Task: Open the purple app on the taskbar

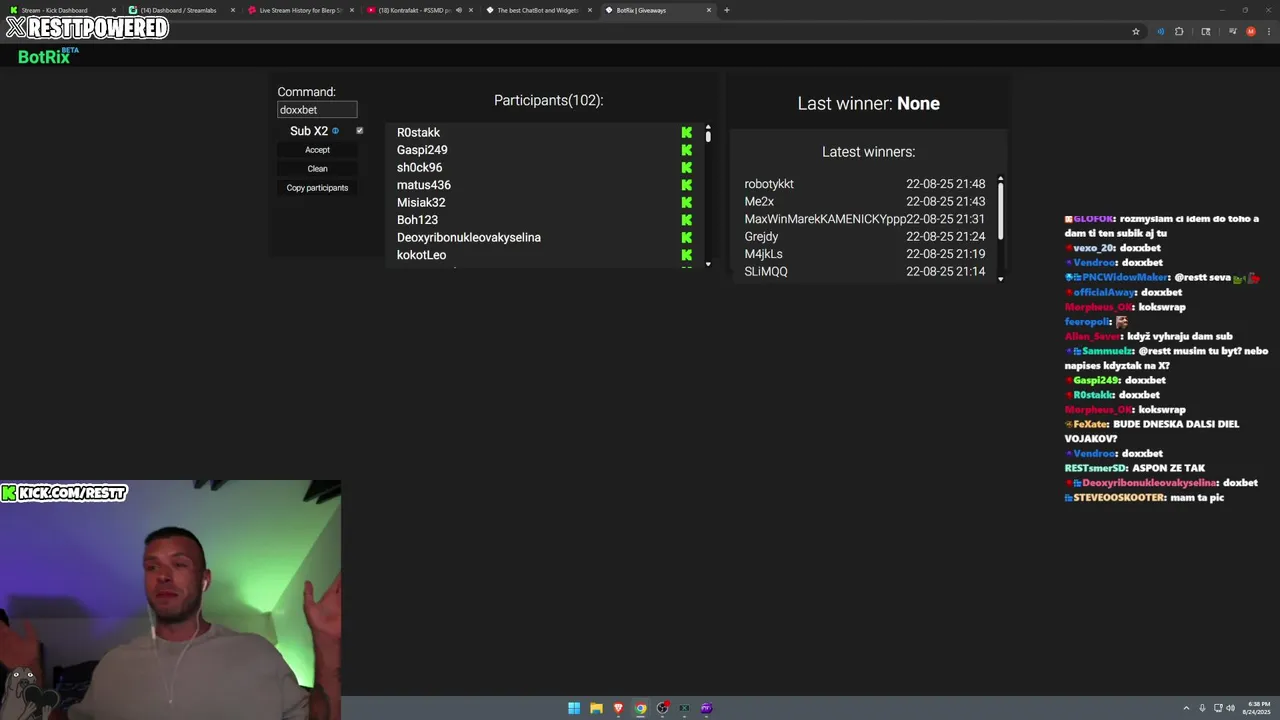Action: click(x=706, y=708)
